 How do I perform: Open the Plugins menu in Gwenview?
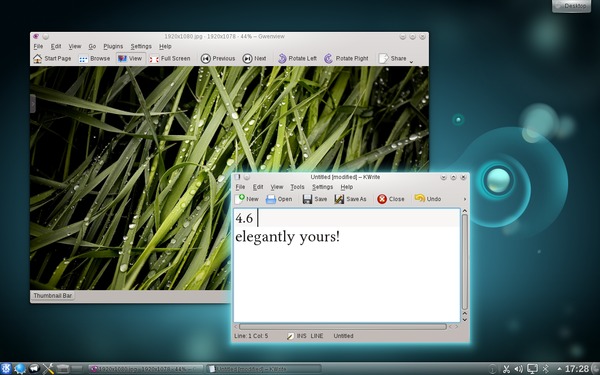(113, 46)
